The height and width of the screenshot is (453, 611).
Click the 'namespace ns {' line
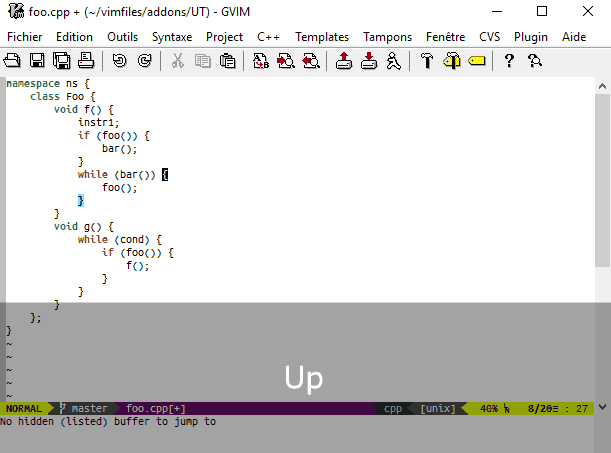tap(48, 84)
